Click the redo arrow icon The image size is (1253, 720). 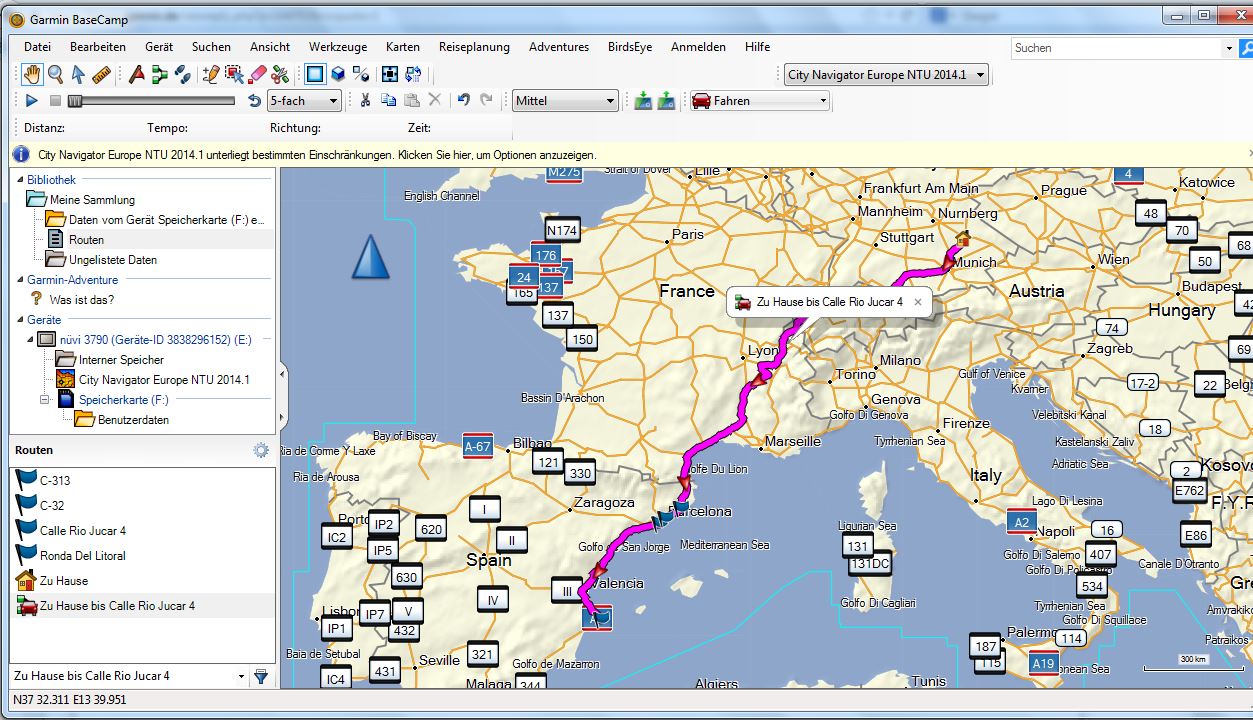pyautogui.click(x=486, y=100)
